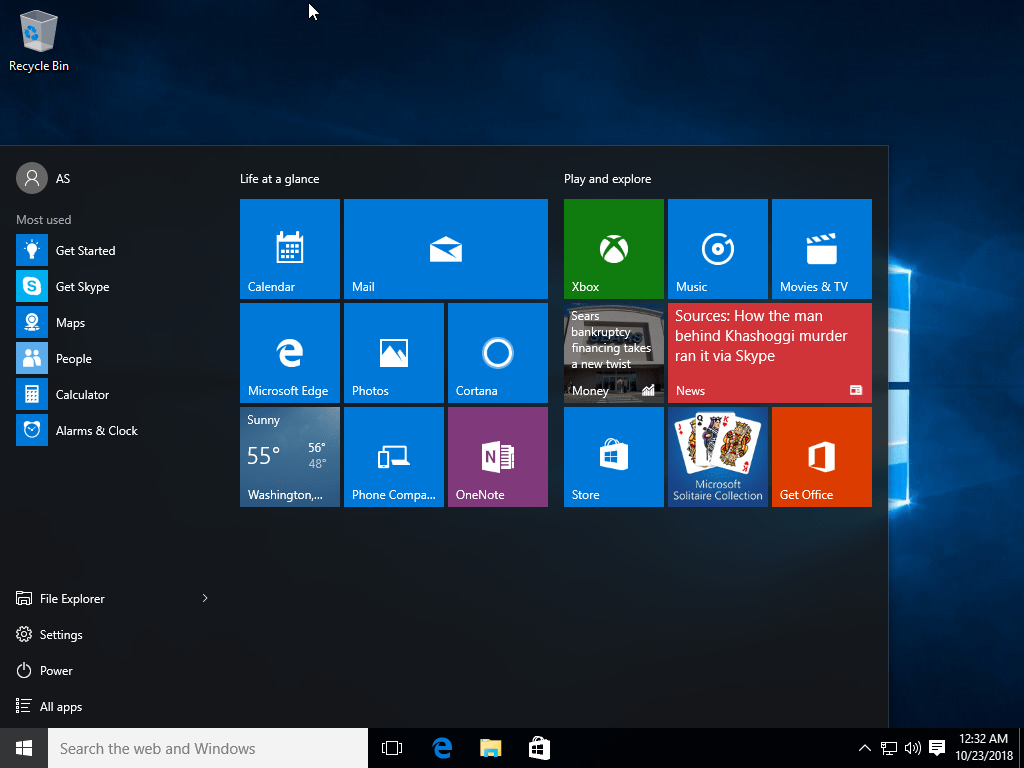Viewport: 1024px width, 768px height.
Task: Click the AS user account
Action: click(x=44, y=178)
